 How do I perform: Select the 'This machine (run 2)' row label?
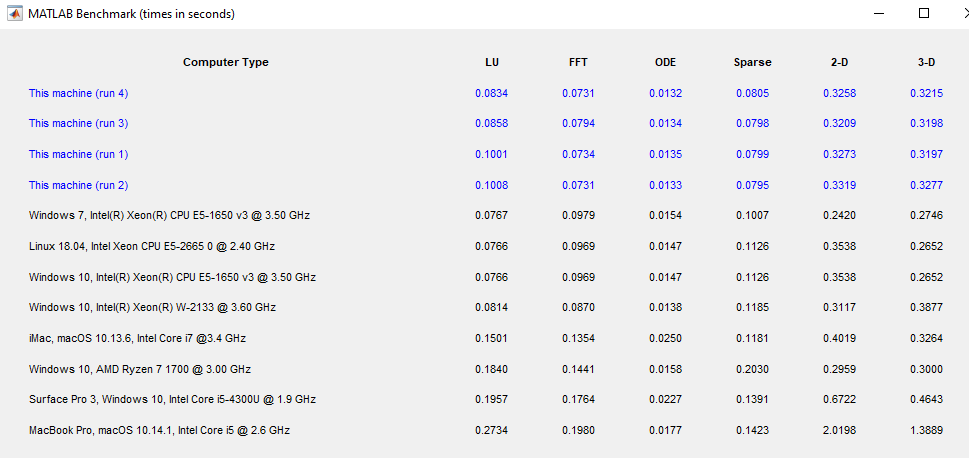78,185
